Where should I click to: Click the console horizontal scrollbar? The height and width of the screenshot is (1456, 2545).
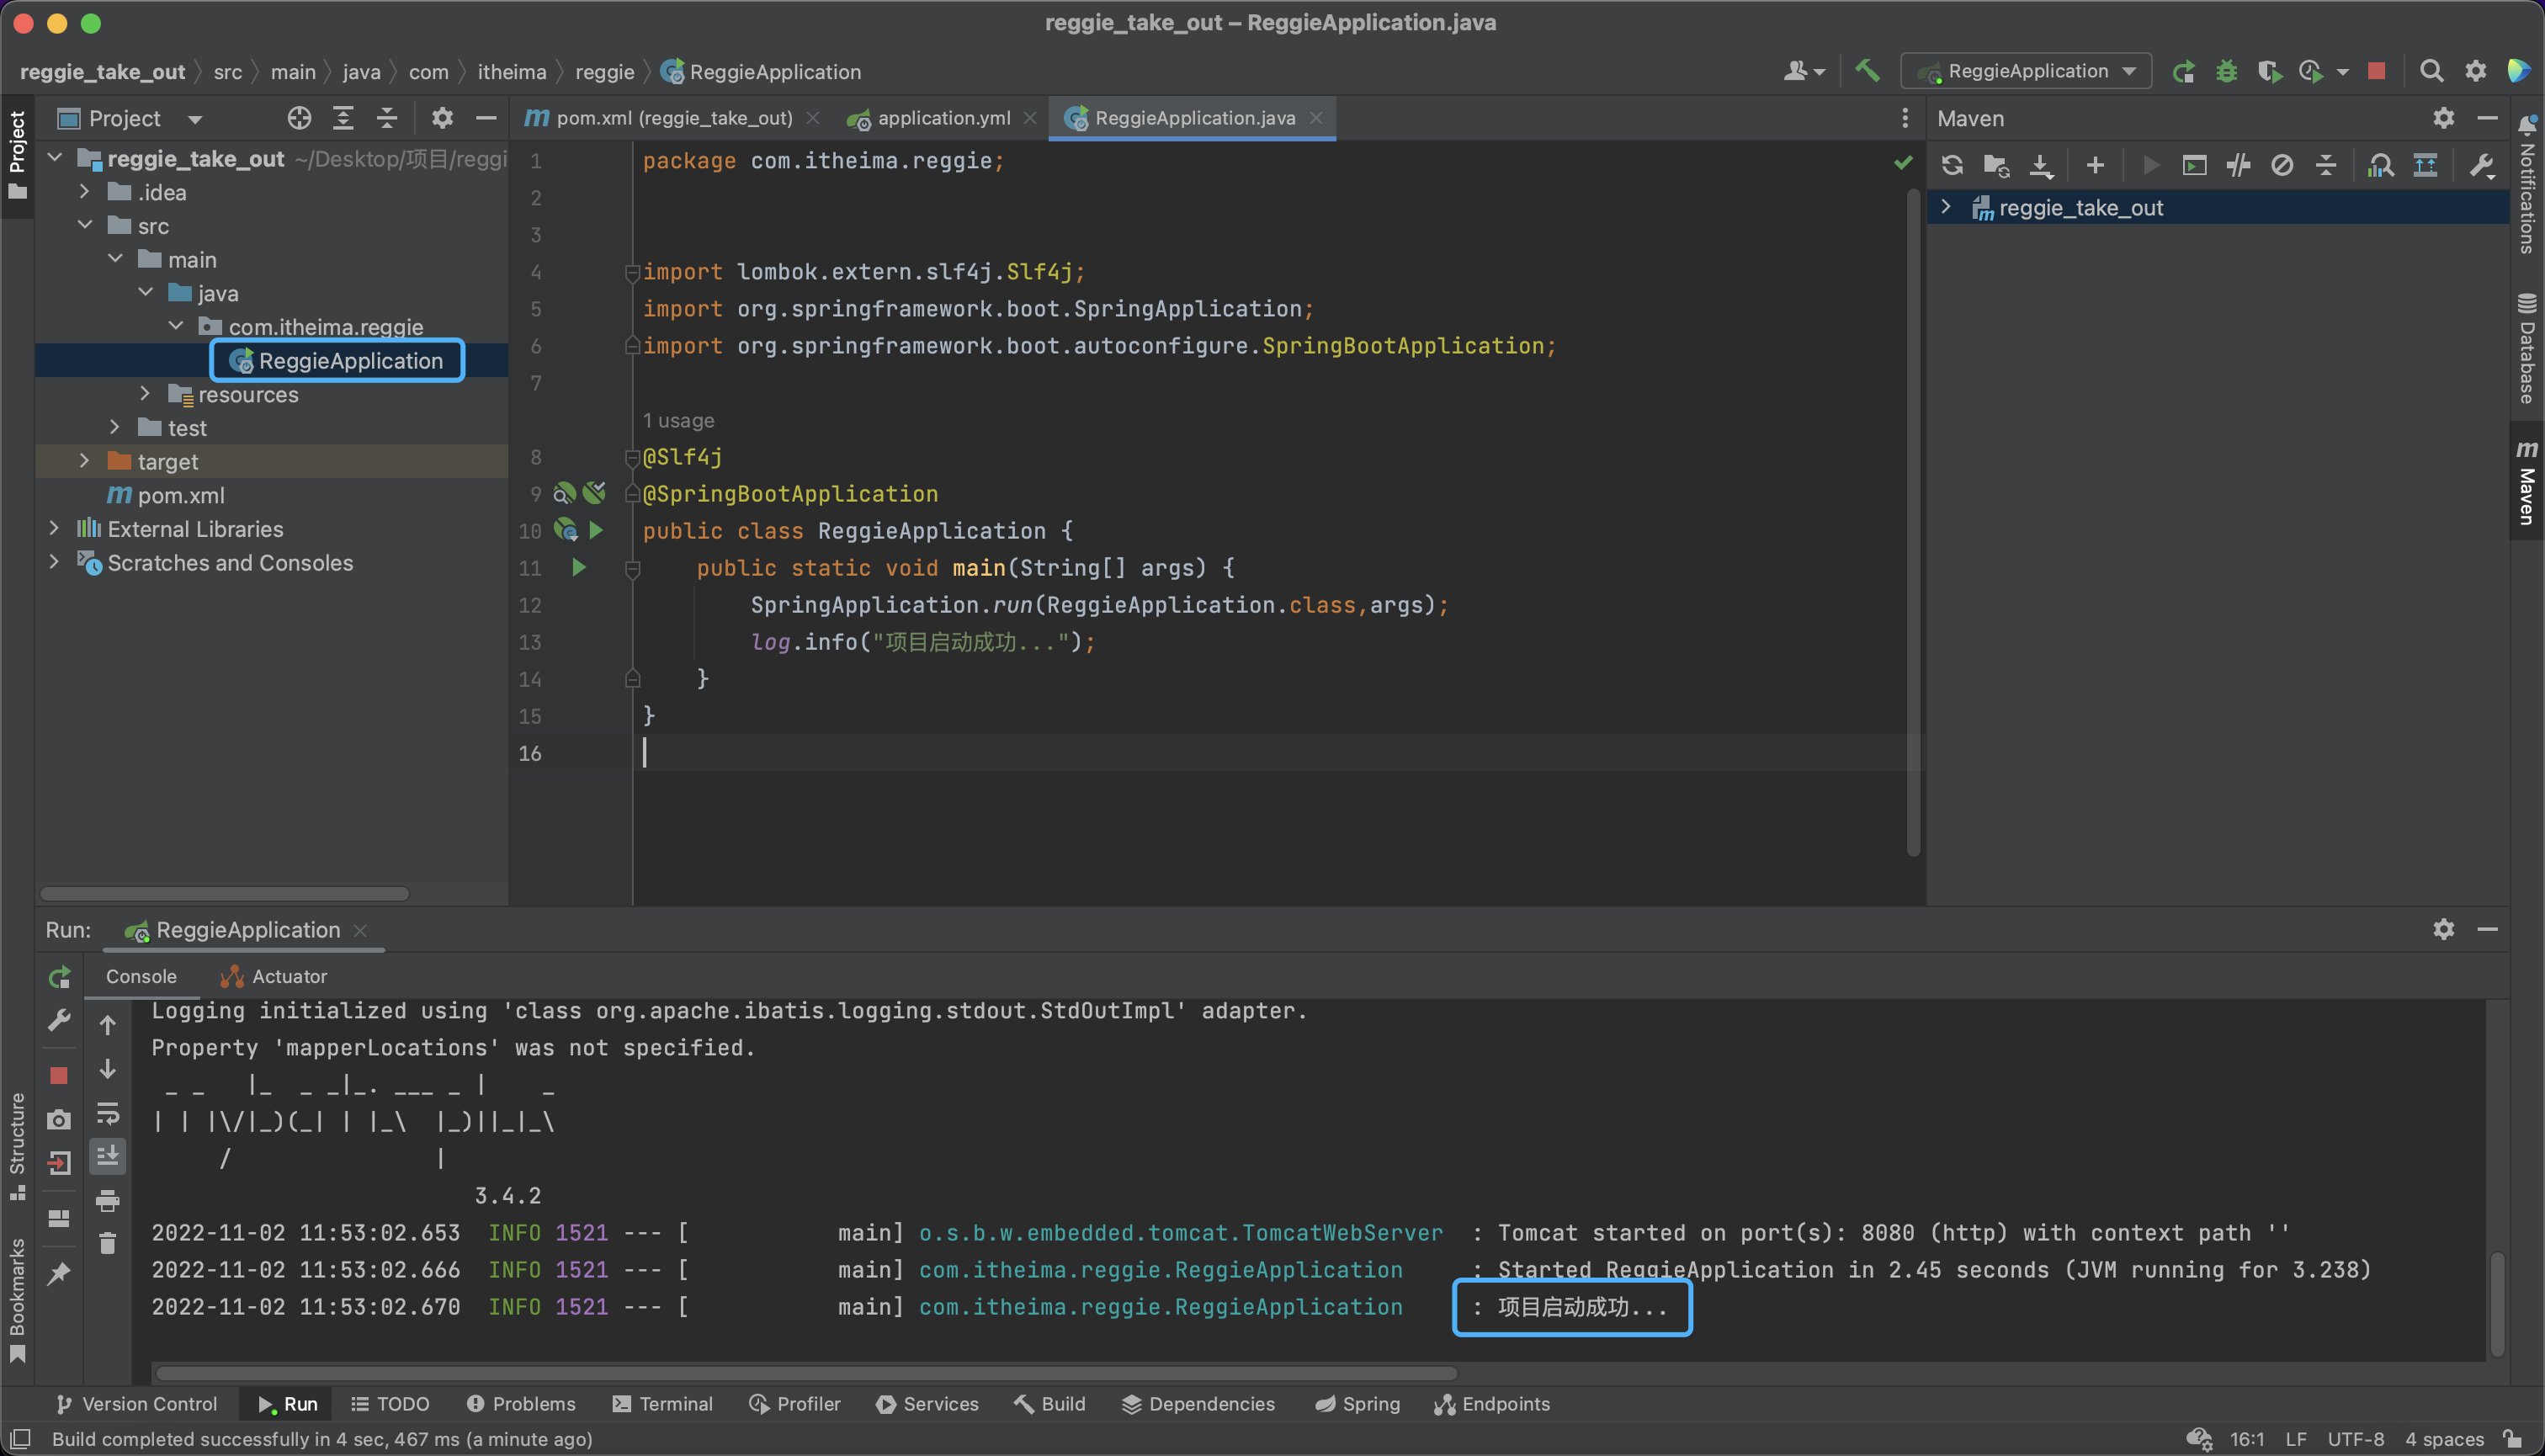tap(805, 1373)
